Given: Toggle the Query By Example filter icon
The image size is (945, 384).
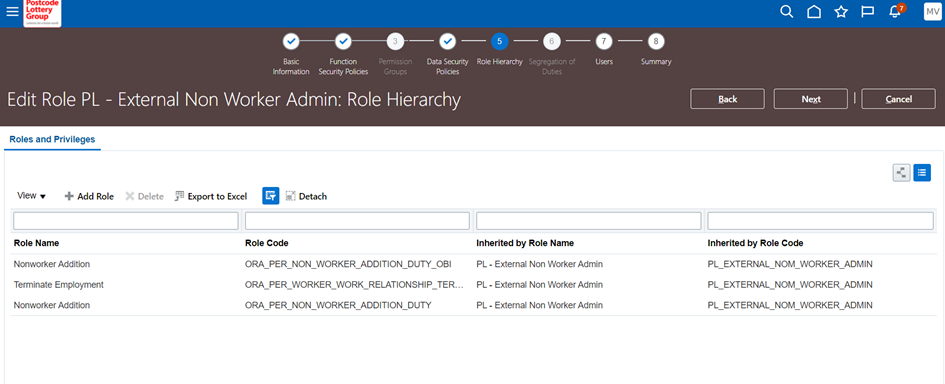Looking at the screenshot, I should (271, 196).
